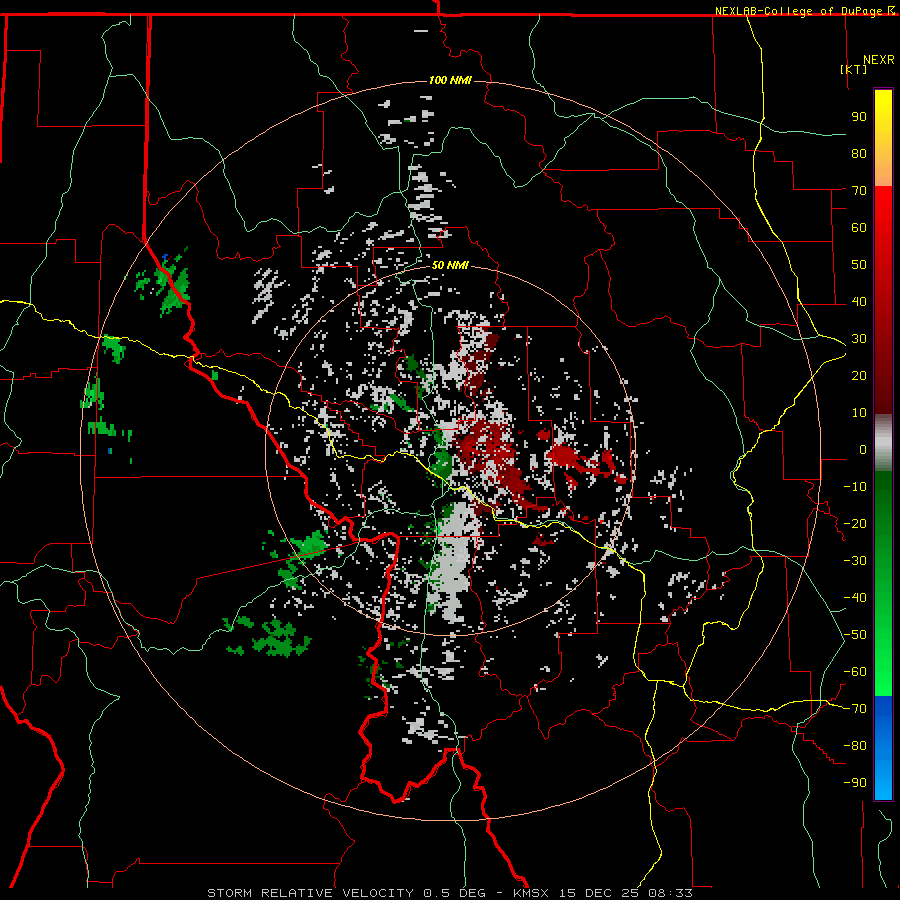Click the 0 value on the velocity scale

click(863, 450)
